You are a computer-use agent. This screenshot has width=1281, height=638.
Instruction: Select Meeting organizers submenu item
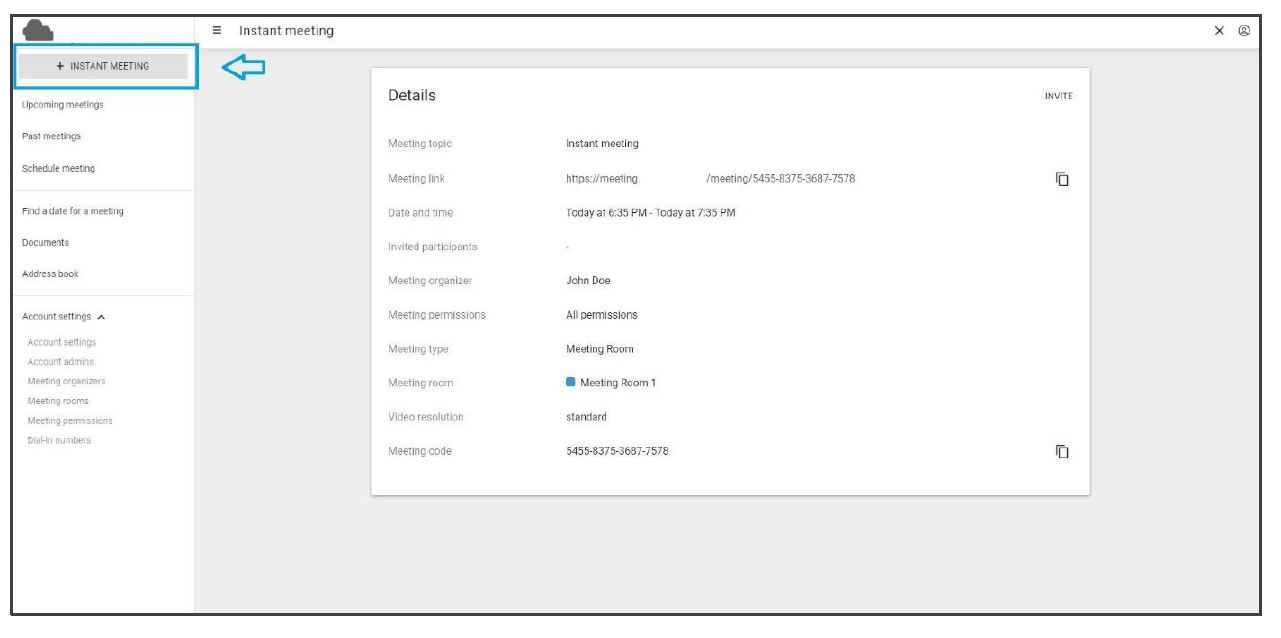click(x=66, y=381)
